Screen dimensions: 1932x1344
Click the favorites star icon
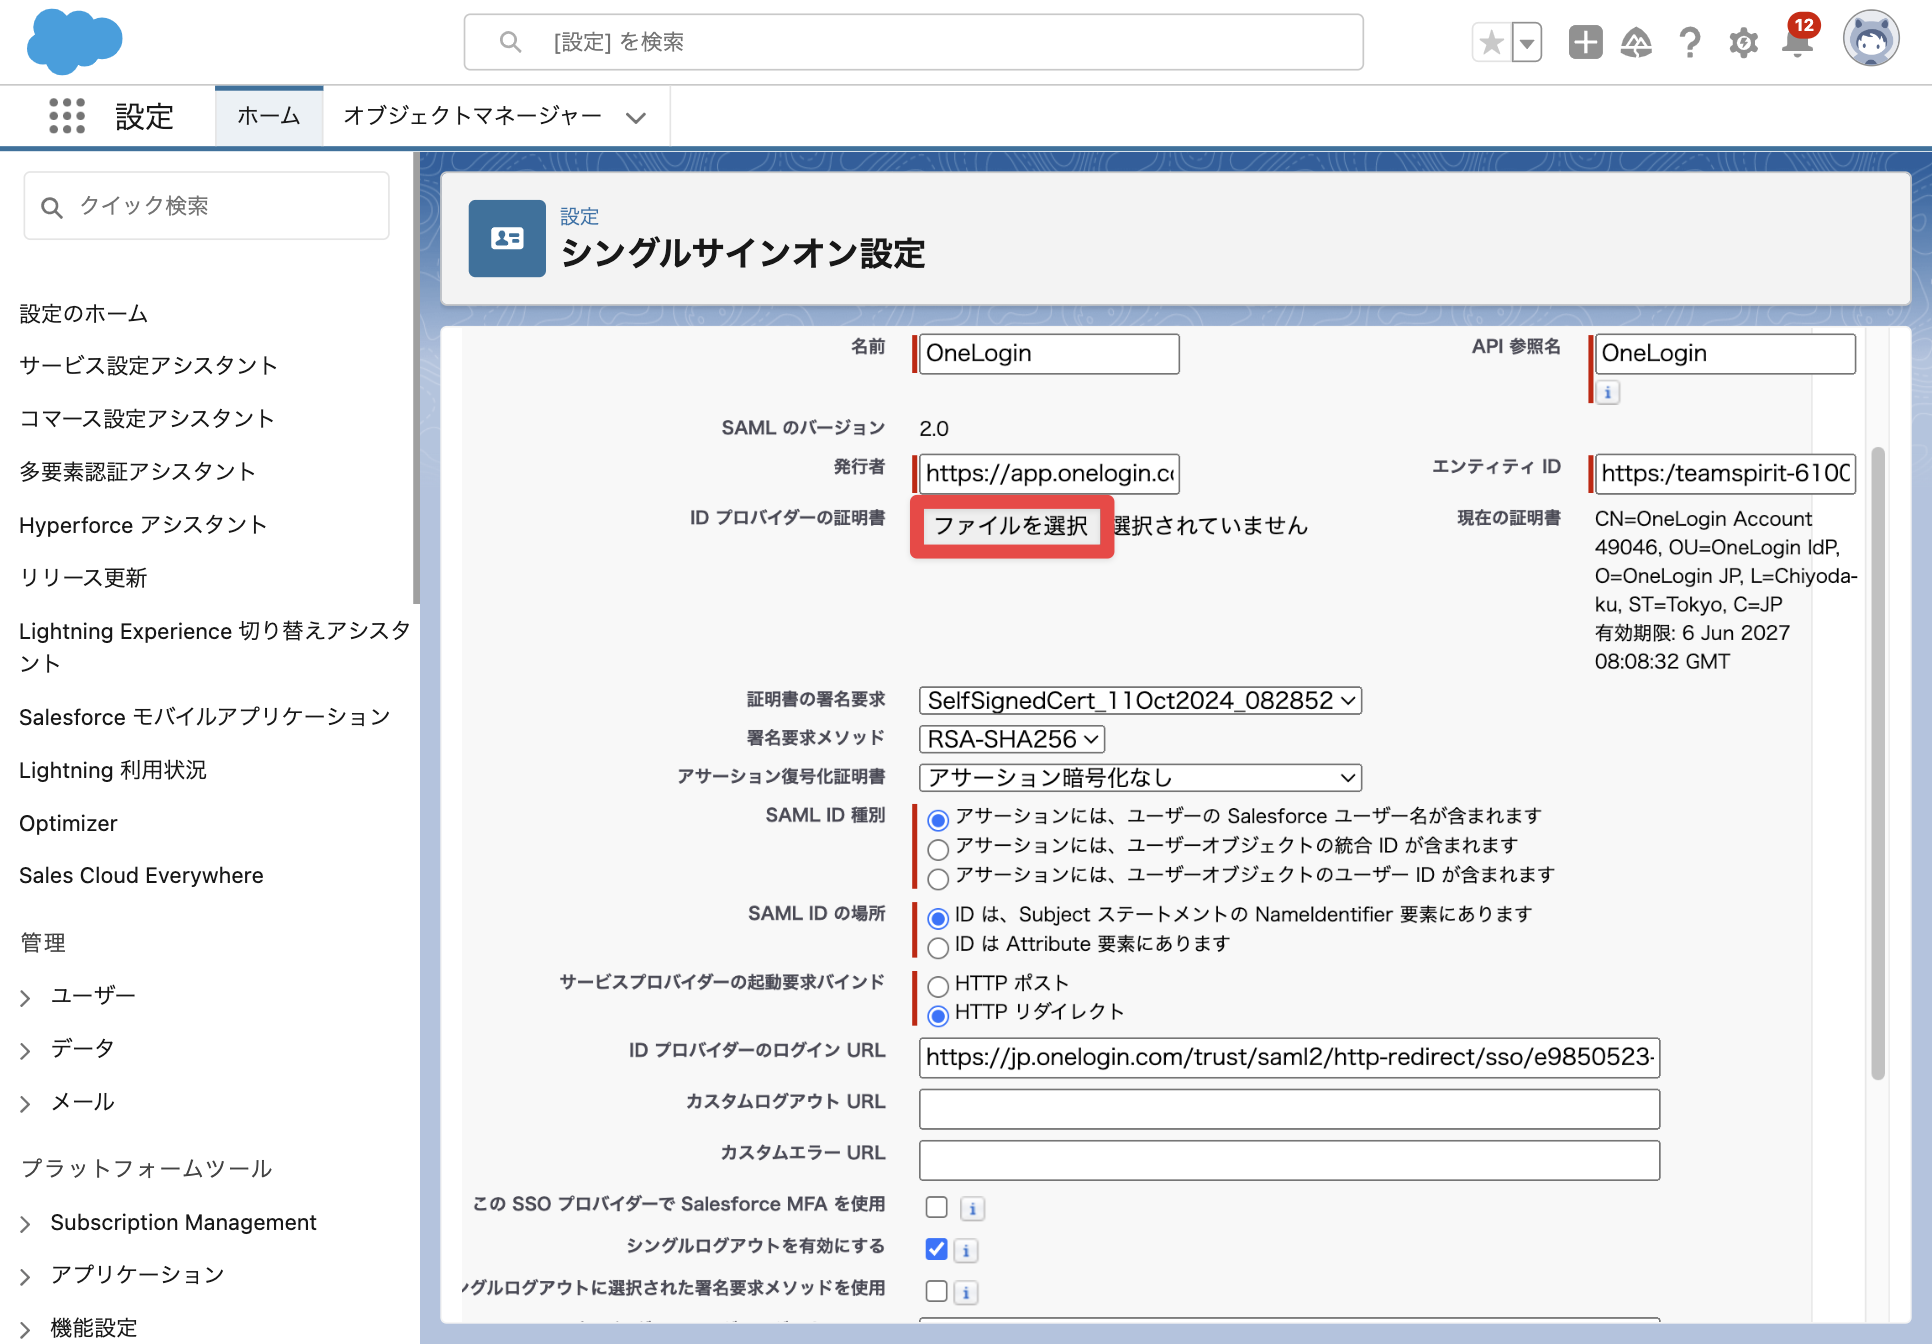[1491, 43]
